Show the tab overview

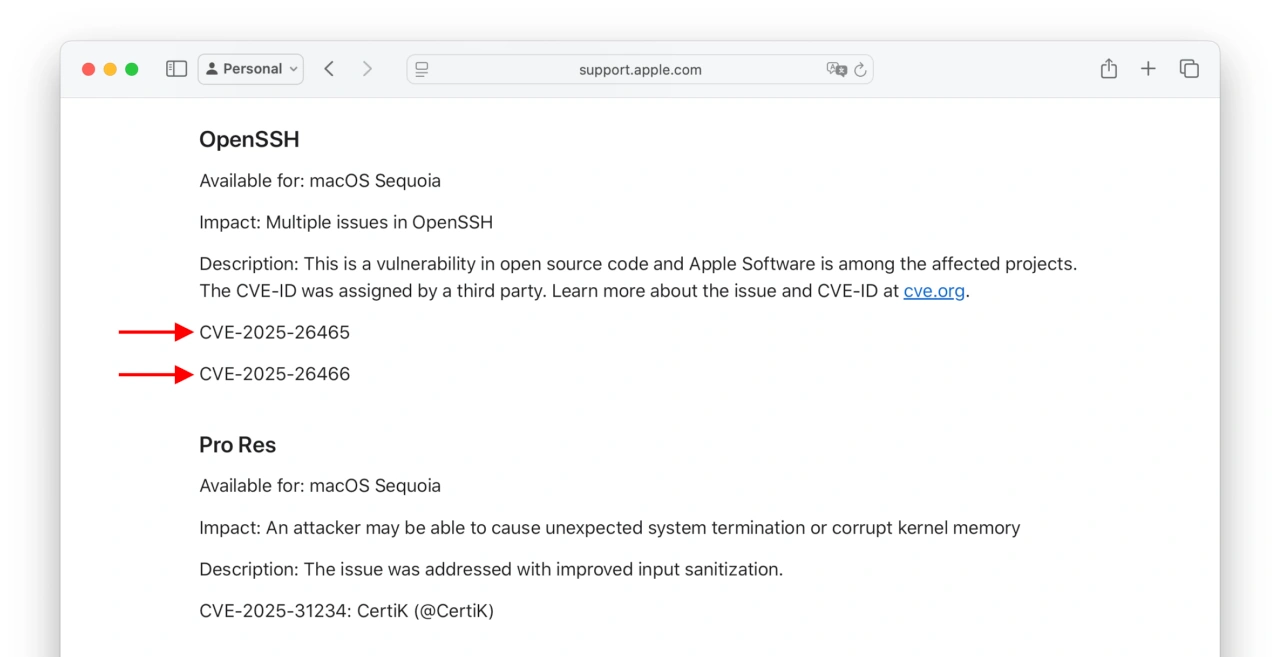click(1189, 69)
